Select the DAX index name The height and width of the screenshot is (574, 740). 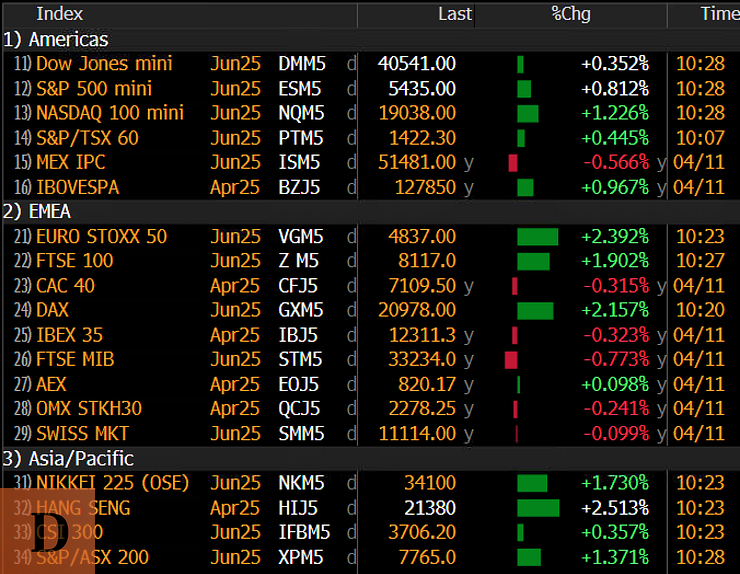point(52,310)
